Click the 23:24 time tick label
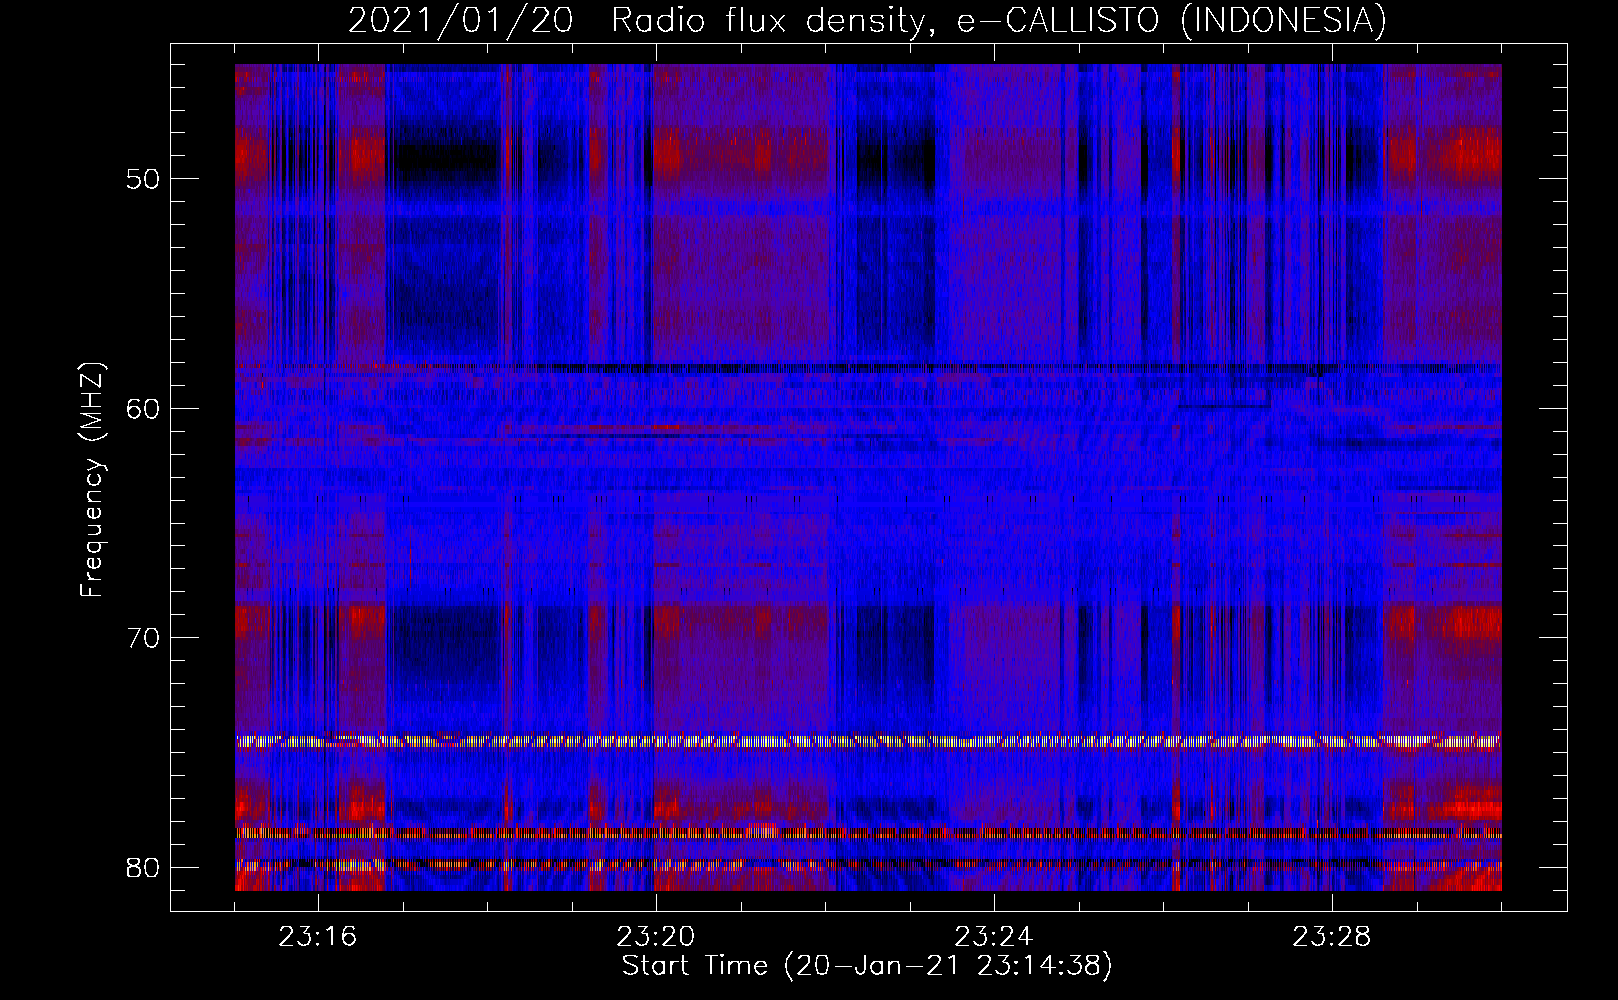The image size is (1618, 1000). click(994, 937)
